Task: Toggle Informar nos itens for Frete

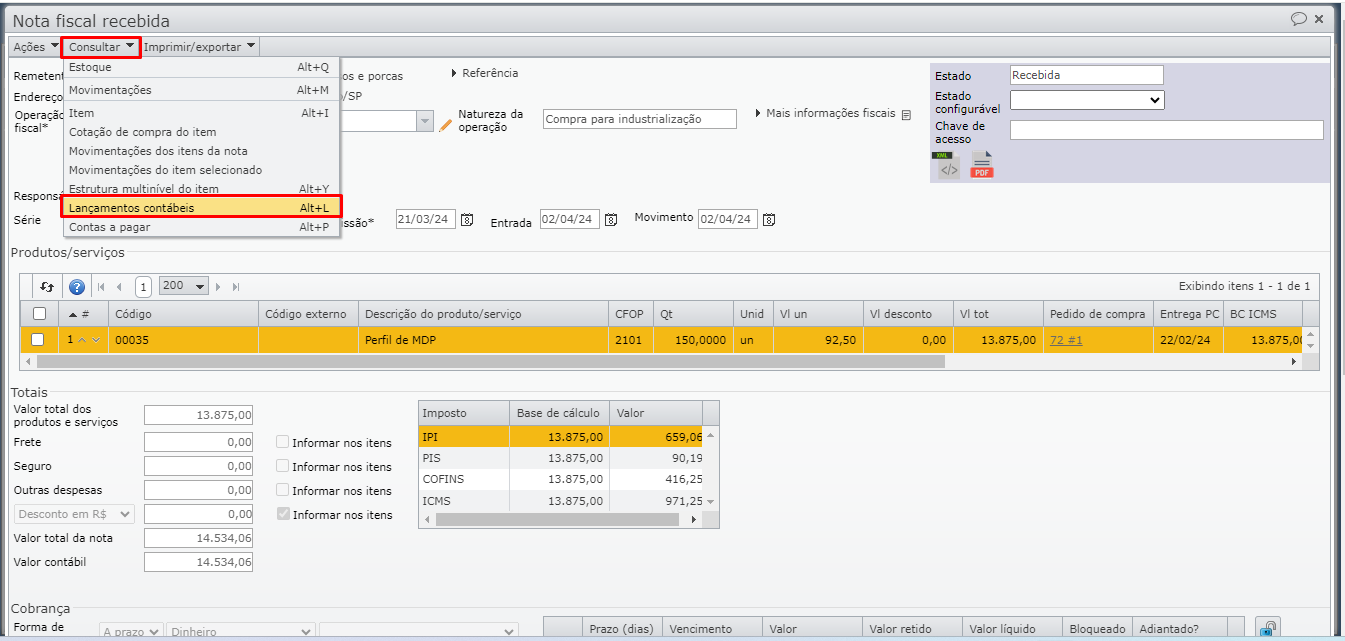Action: [x=282, y=442]
